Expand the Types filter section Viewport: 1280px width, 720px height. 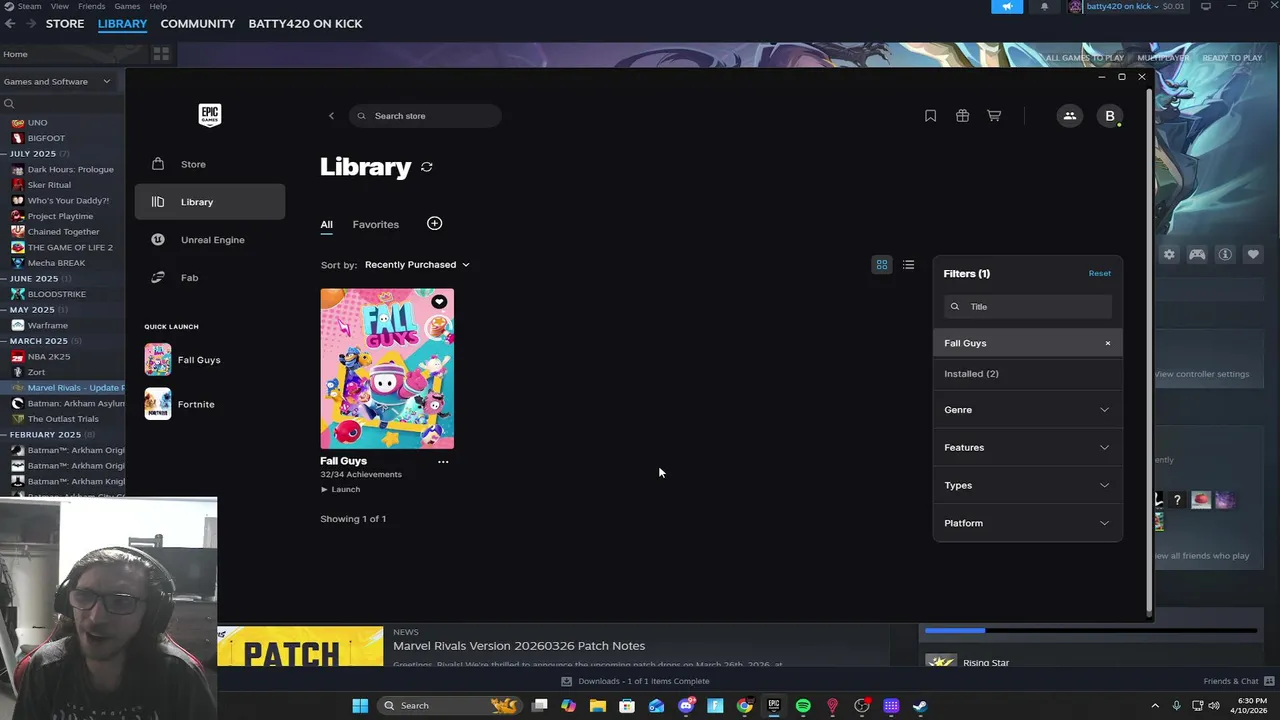(x=1027, y=486)
